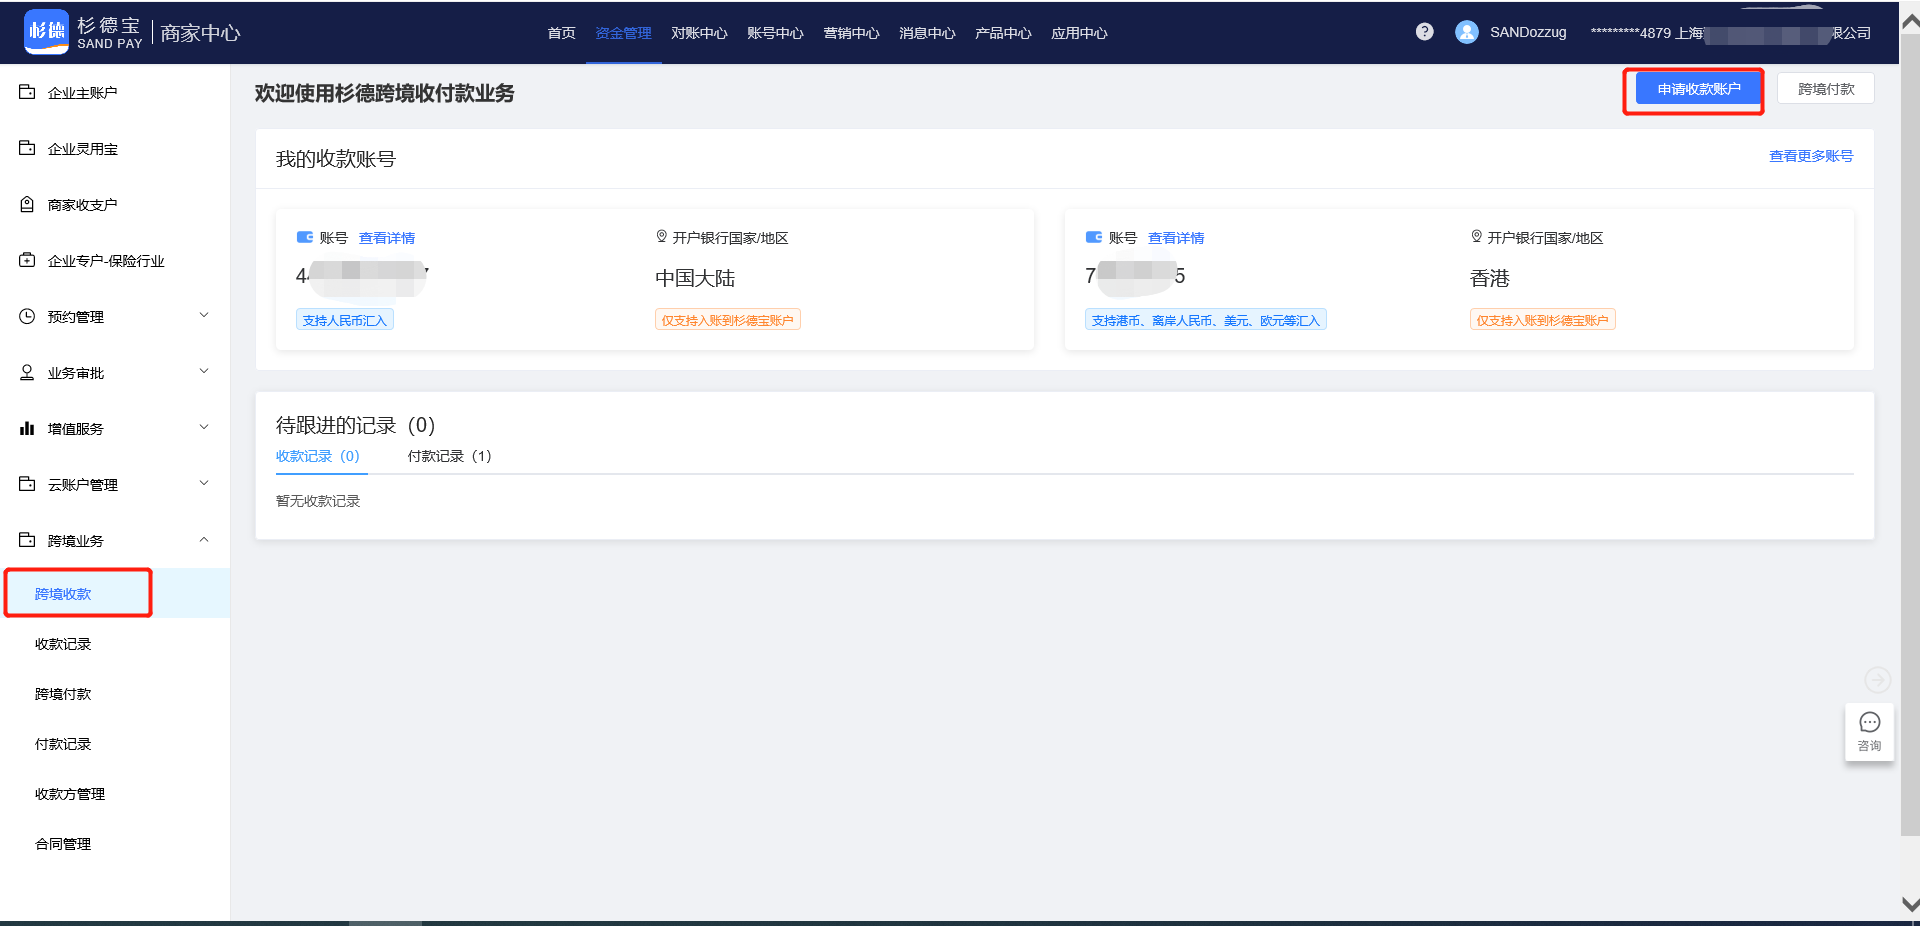Select 收款方管理 in the sidebar
The height and width of the screenshot is (926, 1920).
point(70,794)
